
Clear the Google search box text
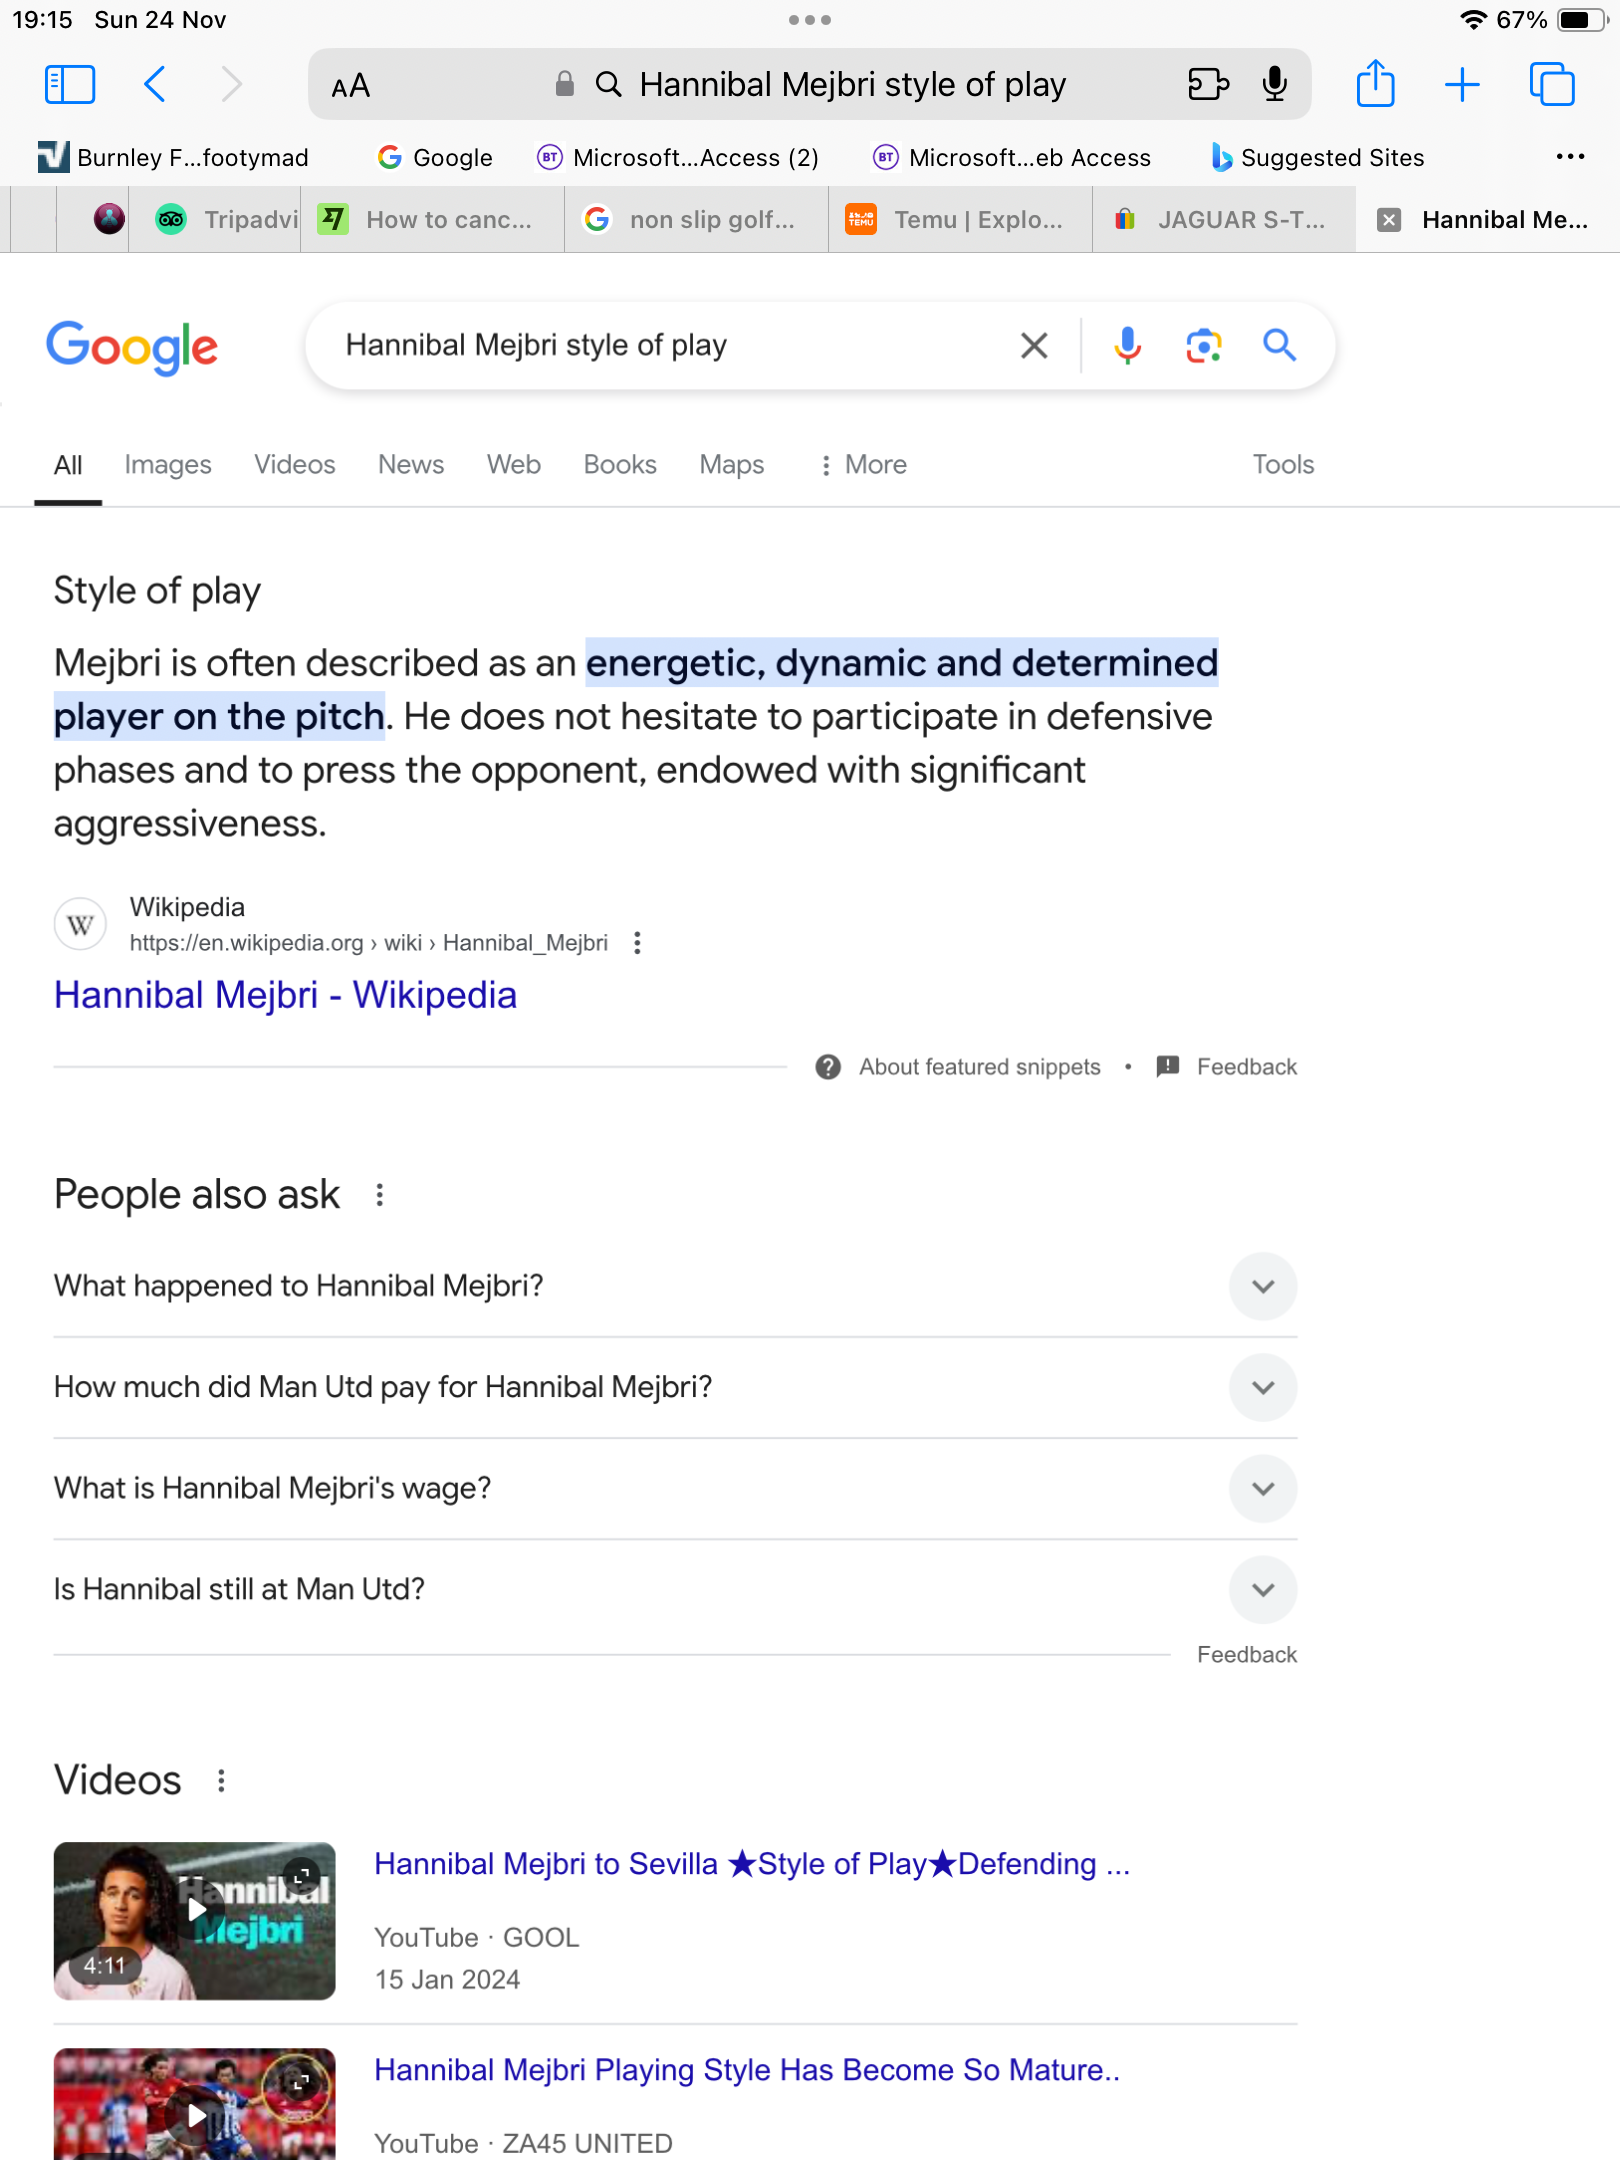click(1034, 346)
